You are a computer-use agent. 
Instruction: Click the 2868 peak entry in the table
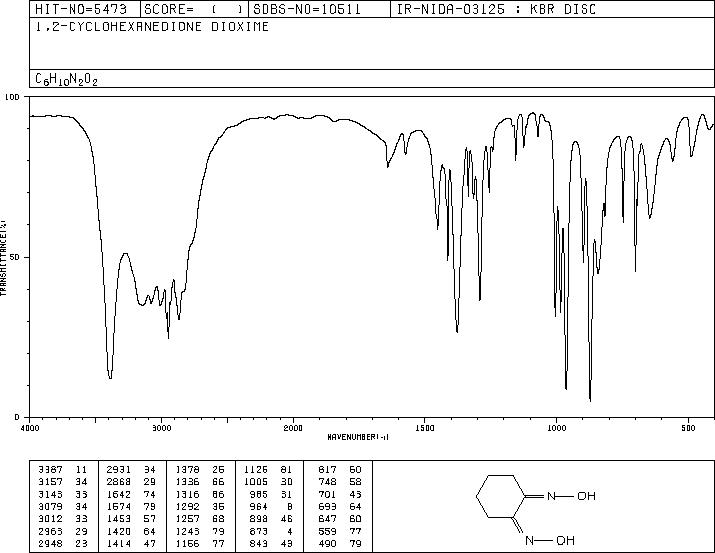pos(131,481)
